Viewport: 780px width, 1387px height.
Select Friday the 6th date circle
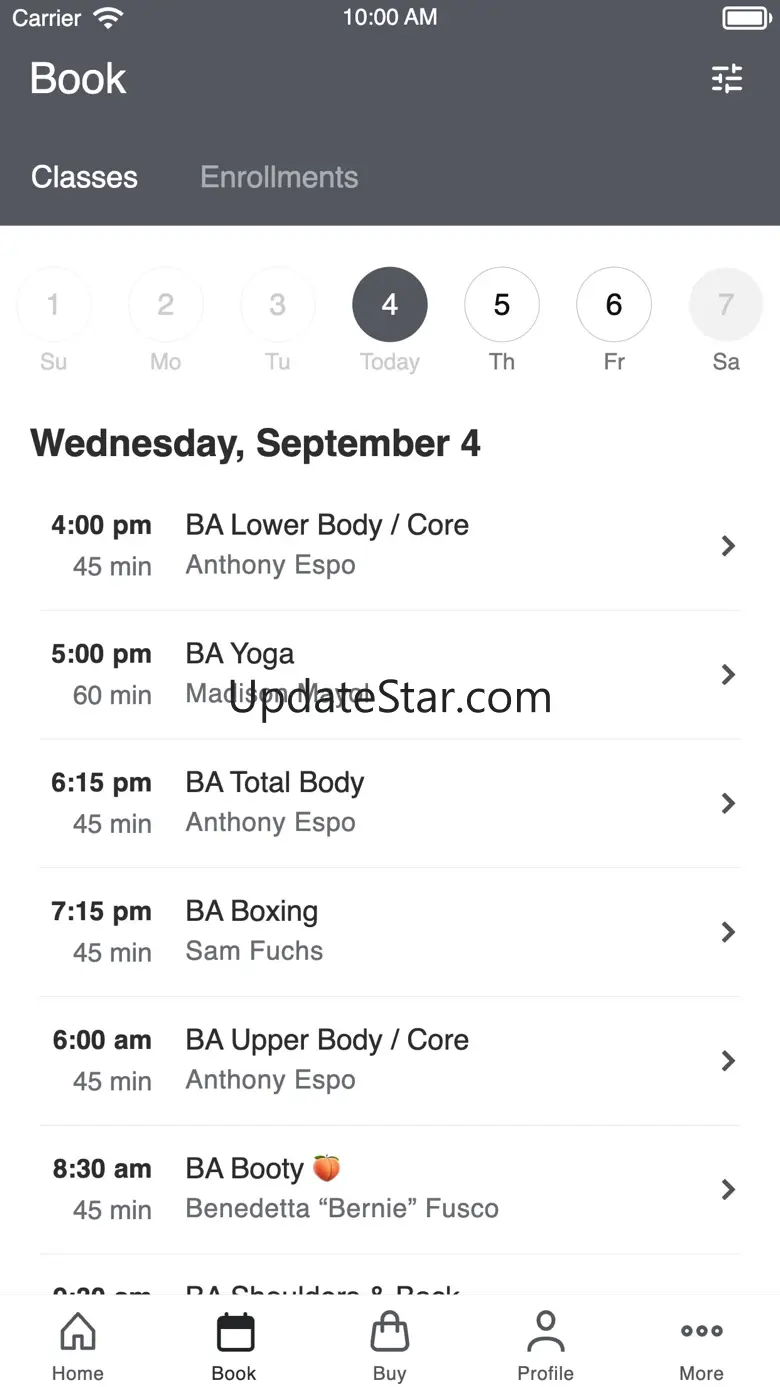pos(614,305)
